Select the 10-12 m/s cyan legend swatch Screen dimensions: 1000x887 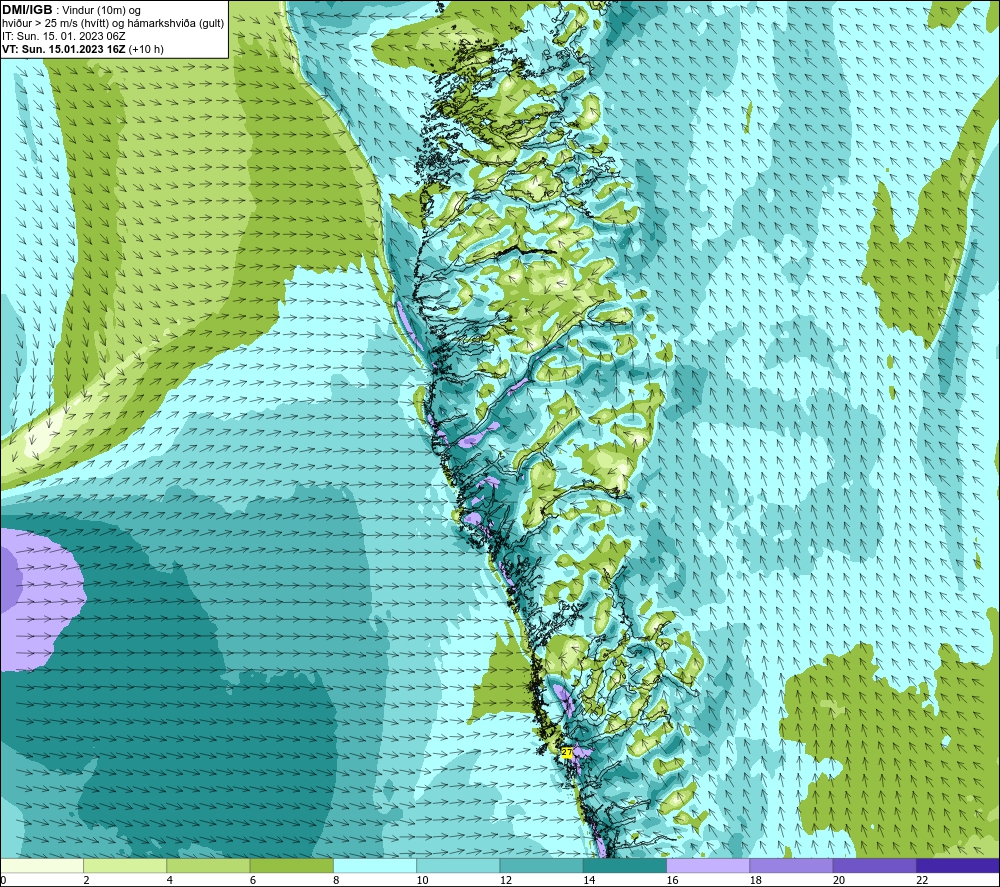coord(458,866)
